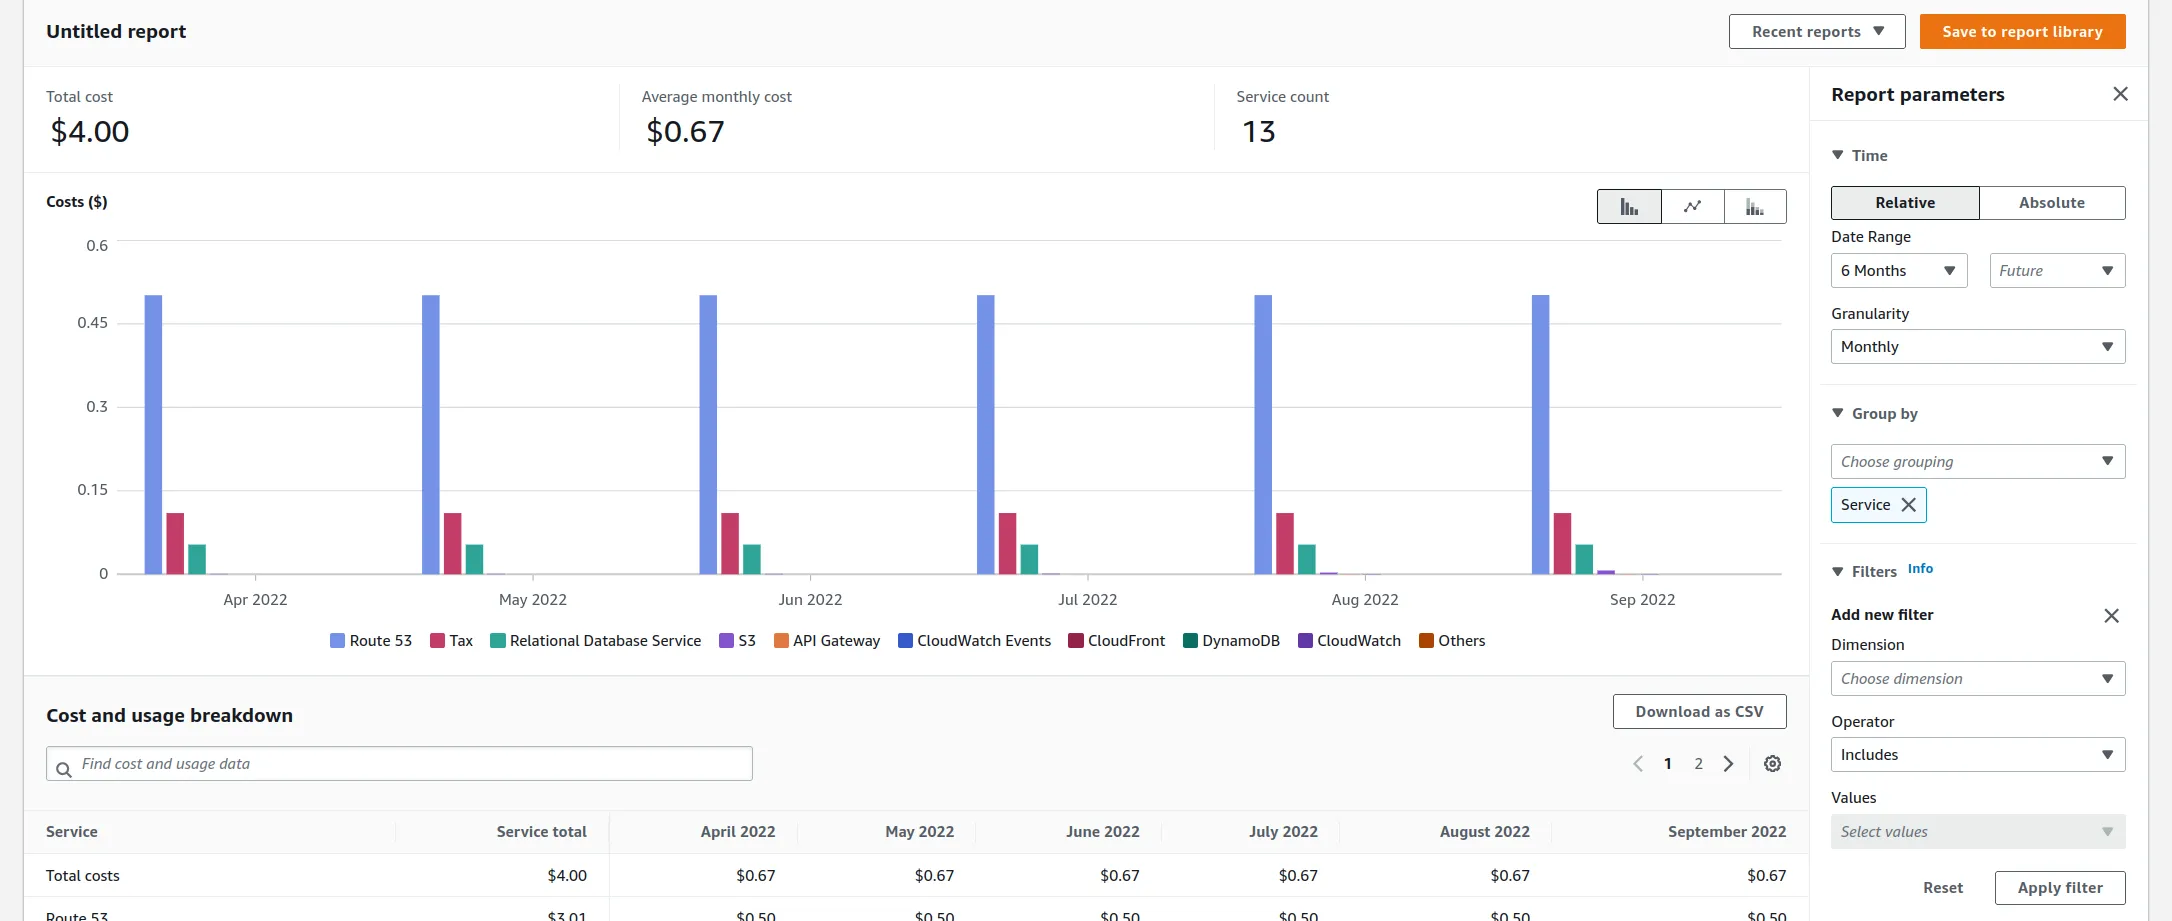
Task: Click the Jul 2022 x-axis label
Action: tap(1087, 600)
